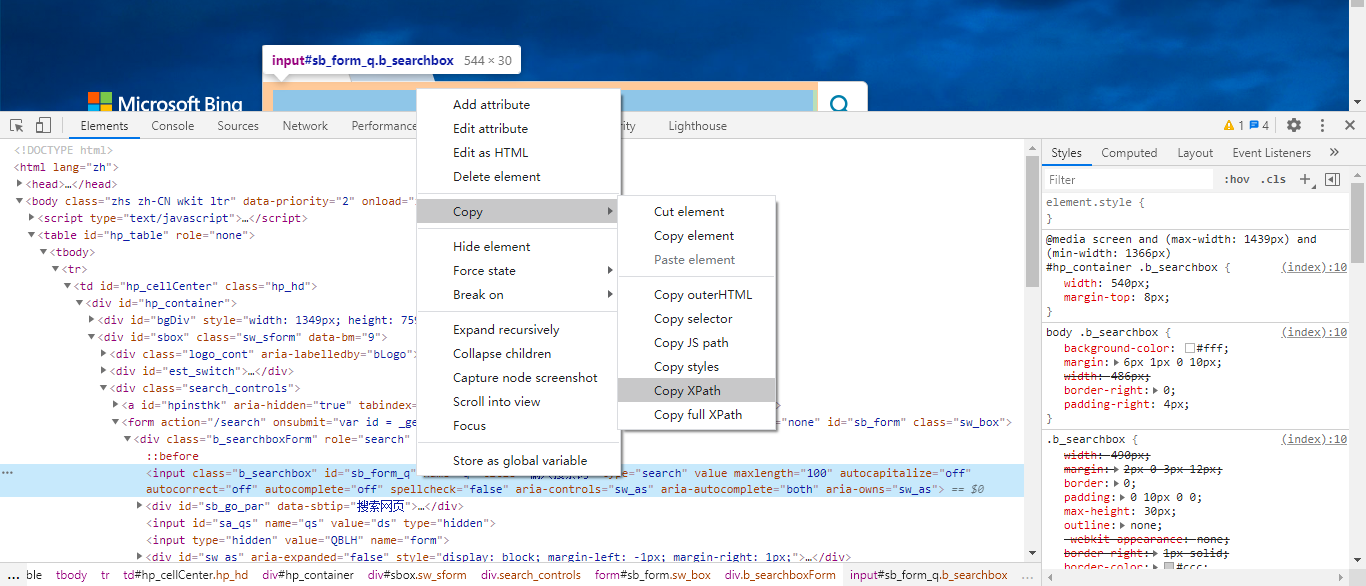Click the Microsoft Bing logo
Viewport: 1366px width, 586px height.
[165, 103]
